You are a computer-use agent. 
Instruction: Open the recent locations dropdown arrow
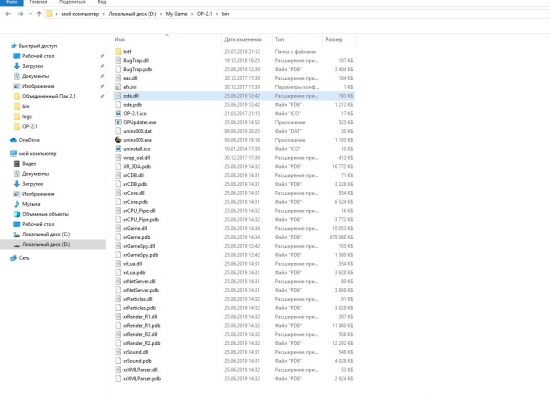tap(30, 14)
